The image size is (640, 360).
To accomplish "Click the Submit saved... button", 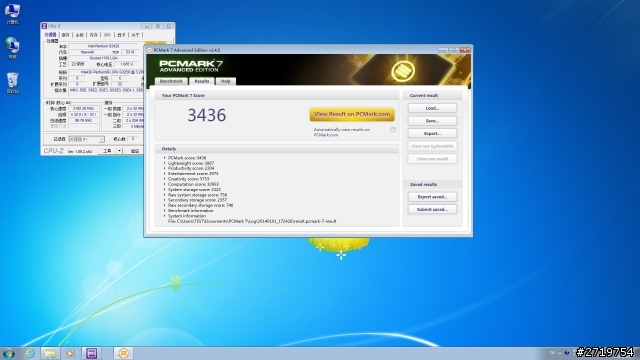I will (432, 209).
